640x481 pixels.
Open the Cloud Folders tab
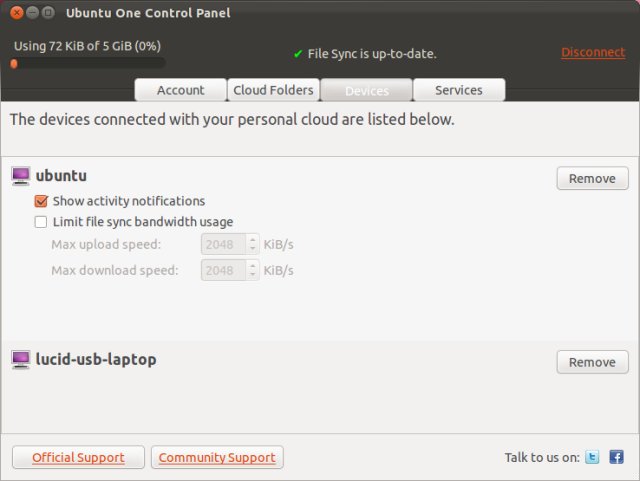[273, 90]
